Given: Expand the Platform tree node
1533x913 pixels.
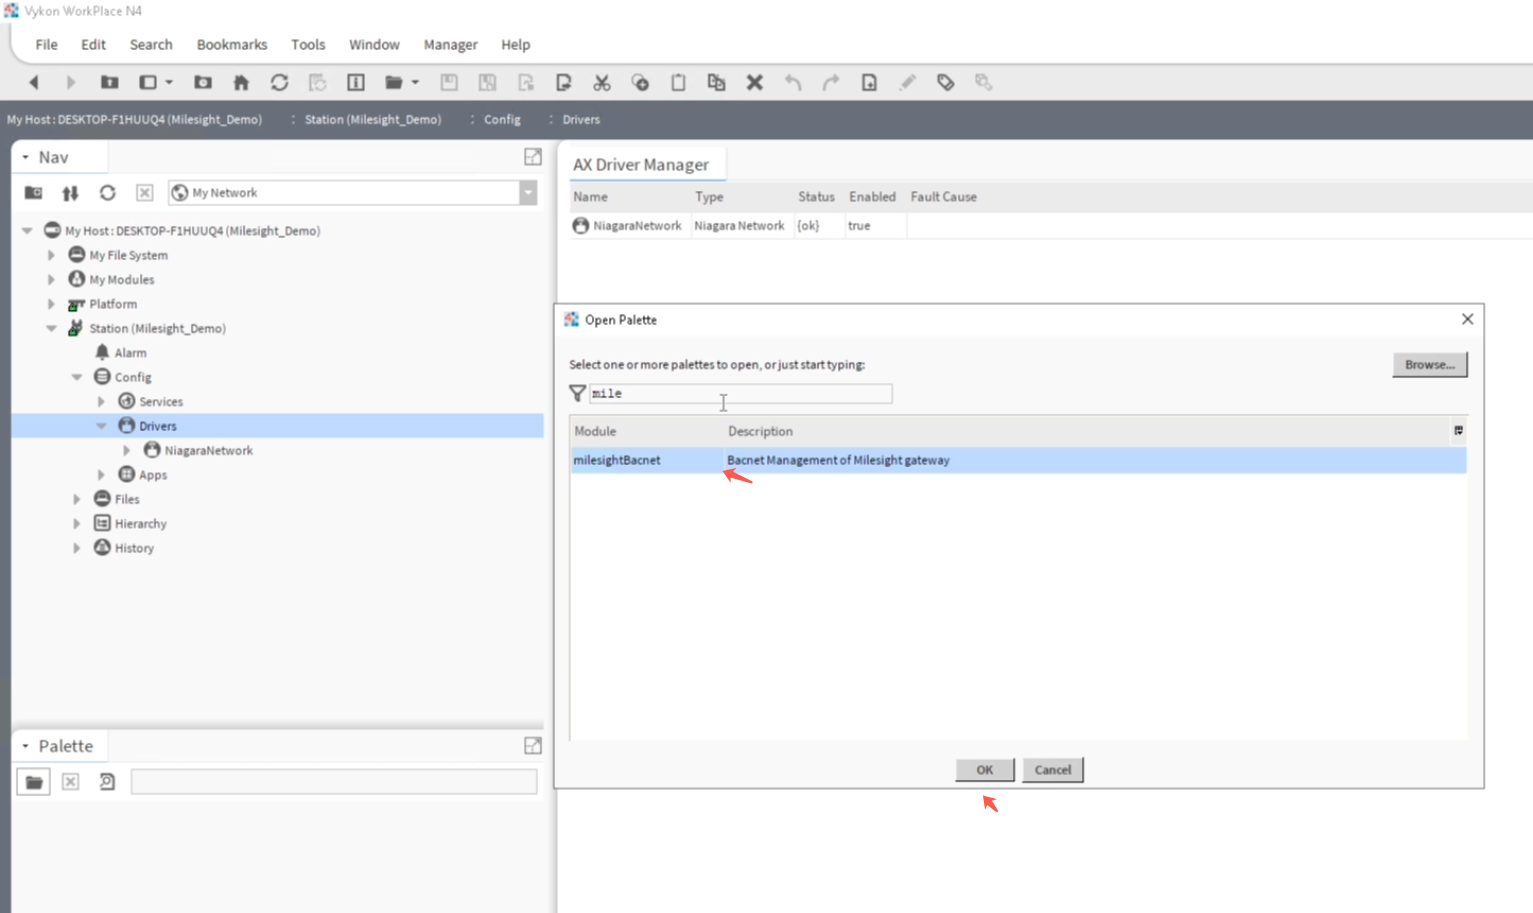Looking at the screenshot, I should (52, 304).
